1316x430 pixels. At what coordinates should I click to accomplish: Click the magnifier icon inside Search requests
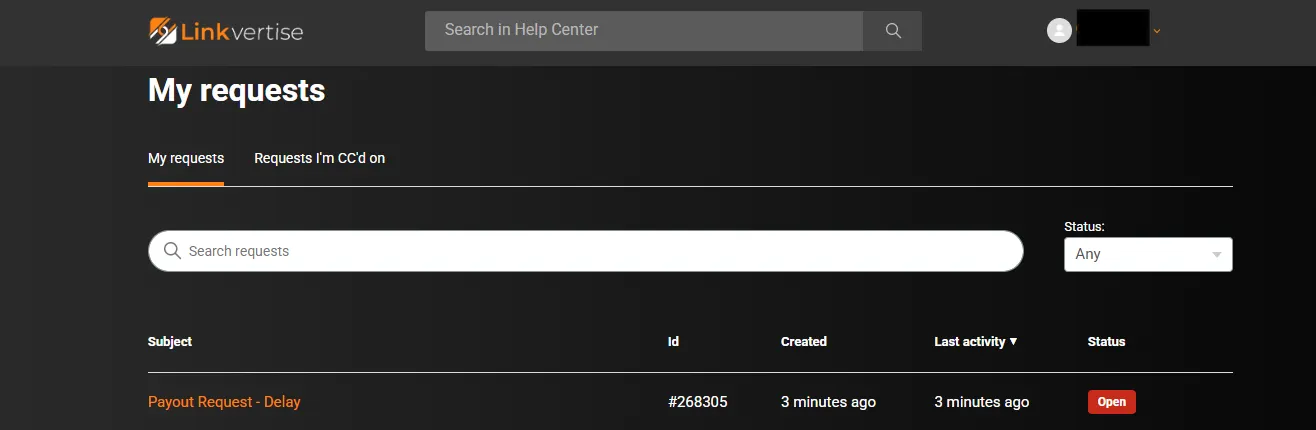pyautogui.click(x=172, y=251)
